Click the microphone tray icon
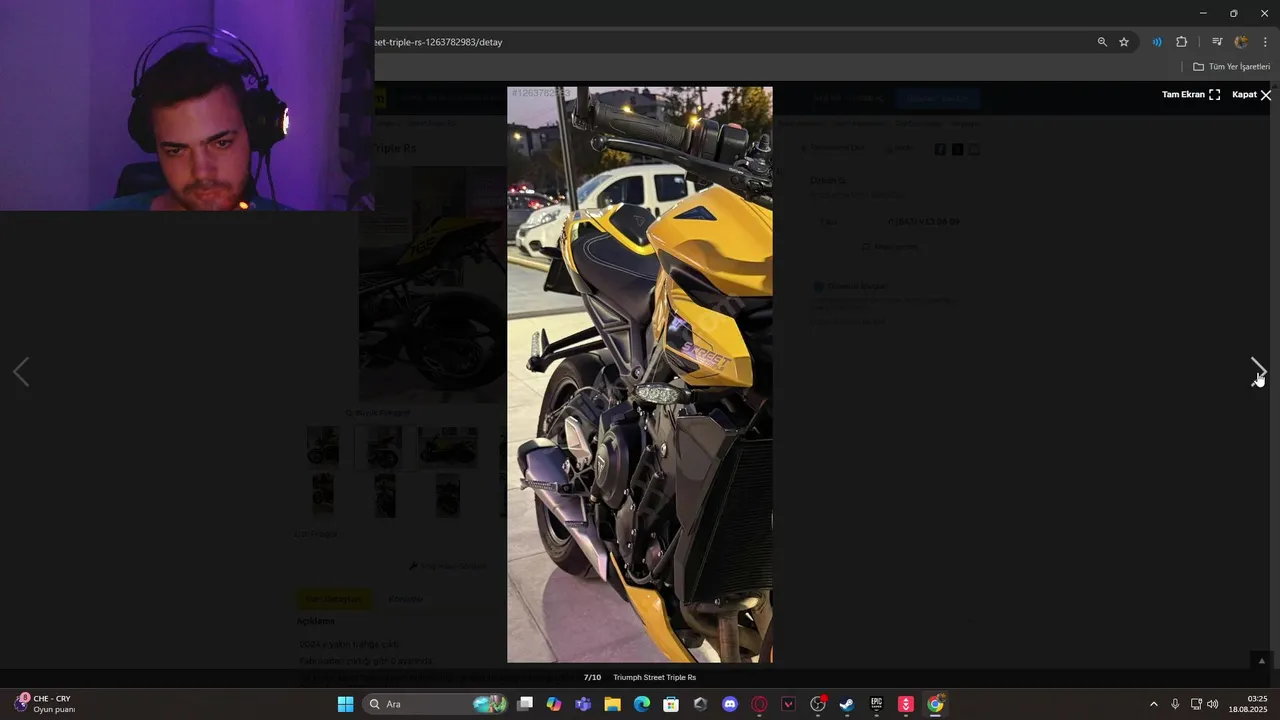This screenshot has width=1280, height=720. (x=1175, y=704)
